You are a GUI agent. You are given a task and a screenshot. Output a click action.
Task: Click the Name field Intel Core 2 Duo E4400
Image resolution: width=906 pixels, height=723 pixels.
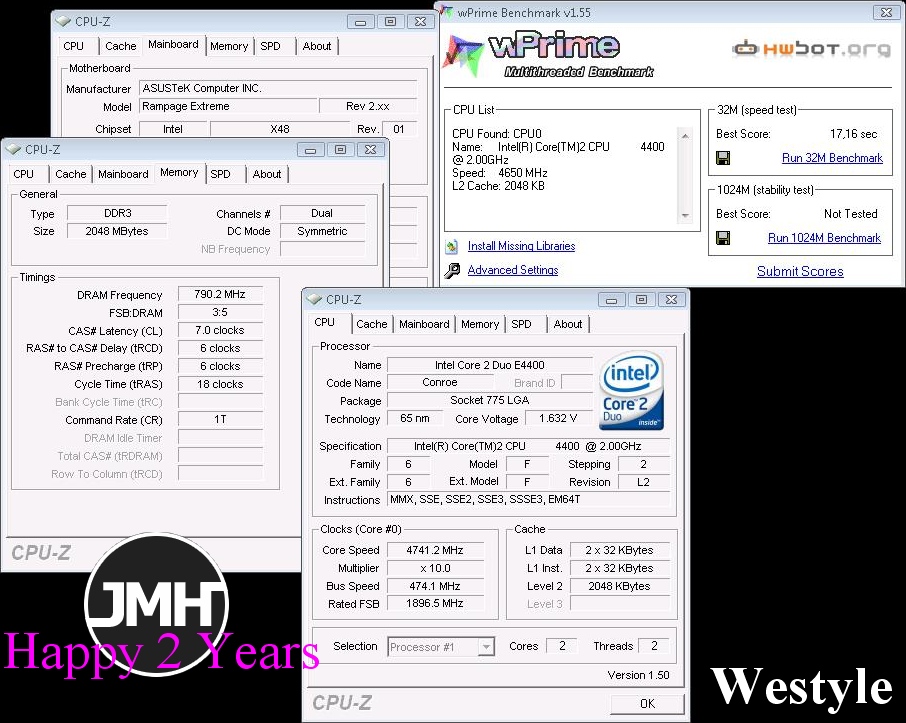tap(489, 365)
